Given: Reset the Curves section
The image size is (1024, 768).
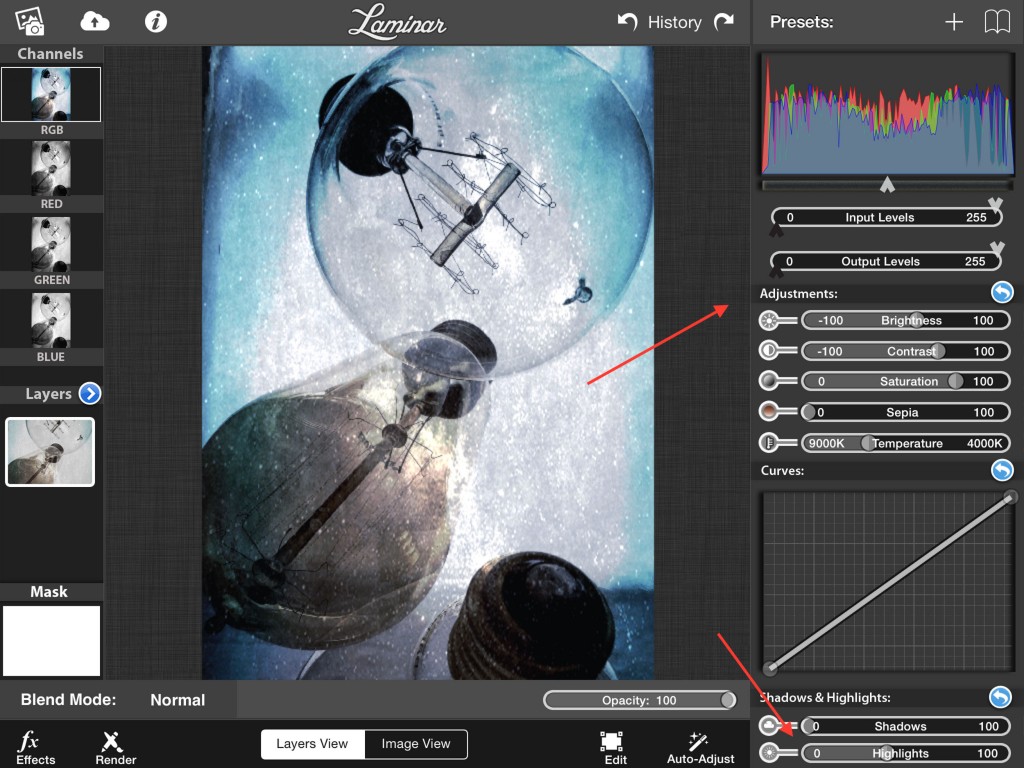Looking at the screenshot, I should click(1002, 470).
